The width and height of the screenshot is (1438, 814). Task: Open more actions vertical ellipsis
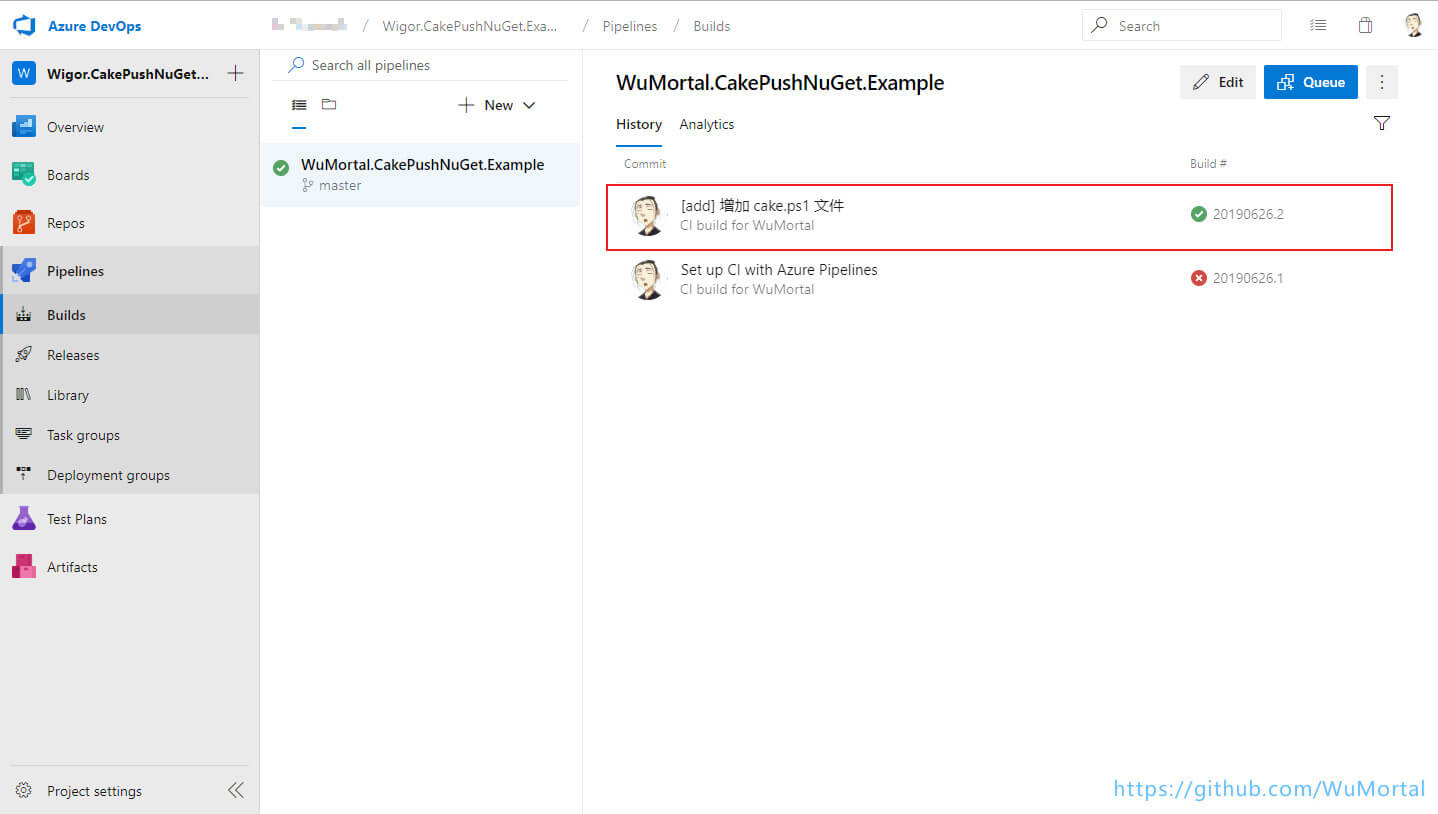point(1382,82)
